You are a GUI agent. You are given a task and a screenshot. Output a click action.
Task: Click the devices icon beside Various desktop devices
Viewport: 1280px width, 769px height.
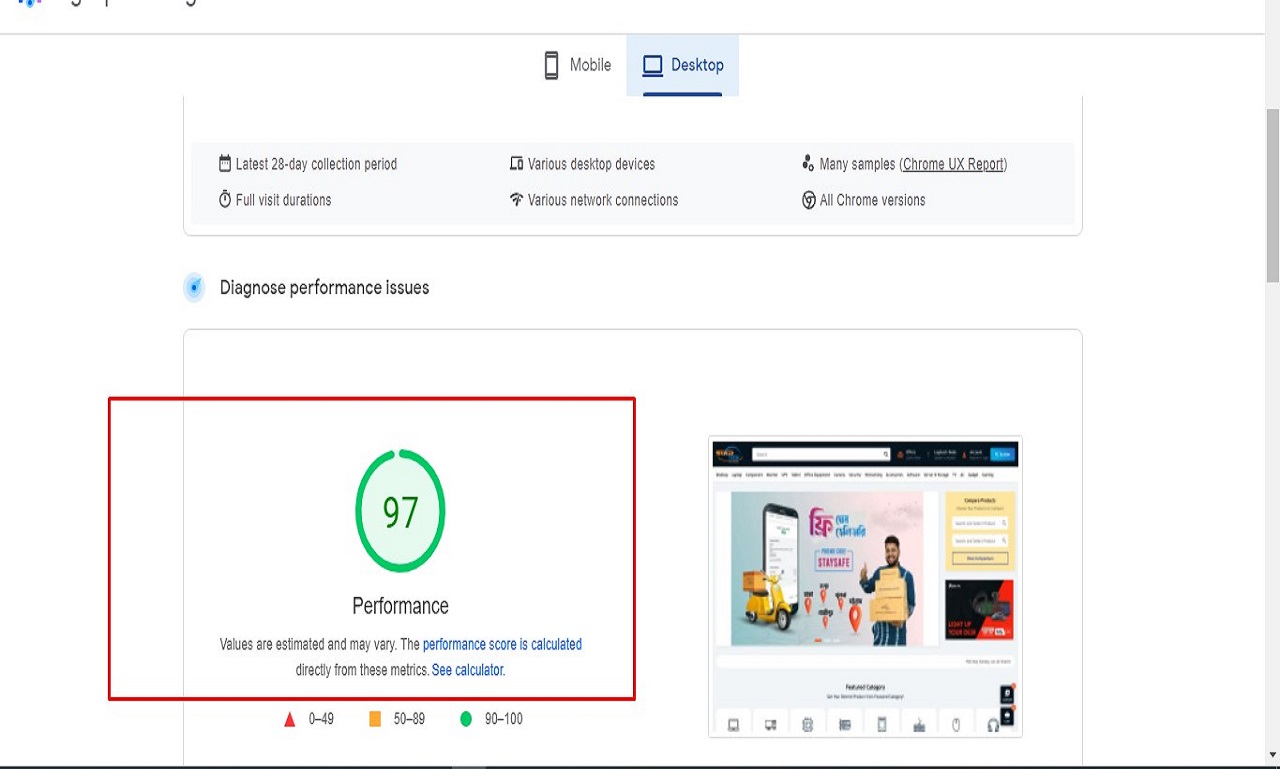coord(516,163)
